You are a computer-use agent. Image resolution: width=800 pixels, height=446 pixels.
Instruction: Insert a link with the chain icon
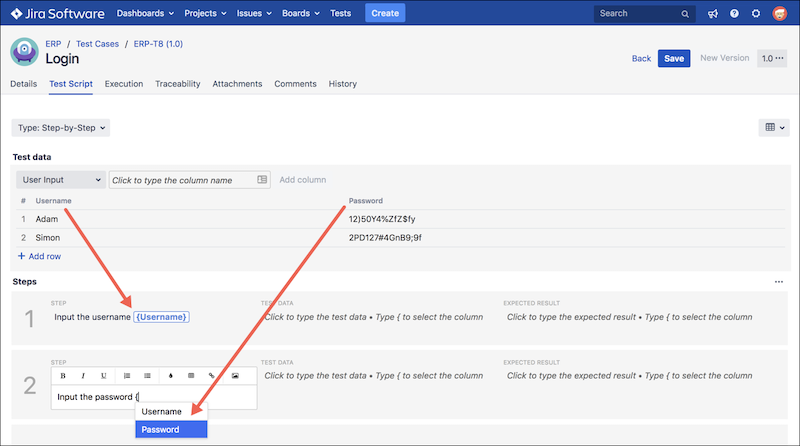coord(211,376)
